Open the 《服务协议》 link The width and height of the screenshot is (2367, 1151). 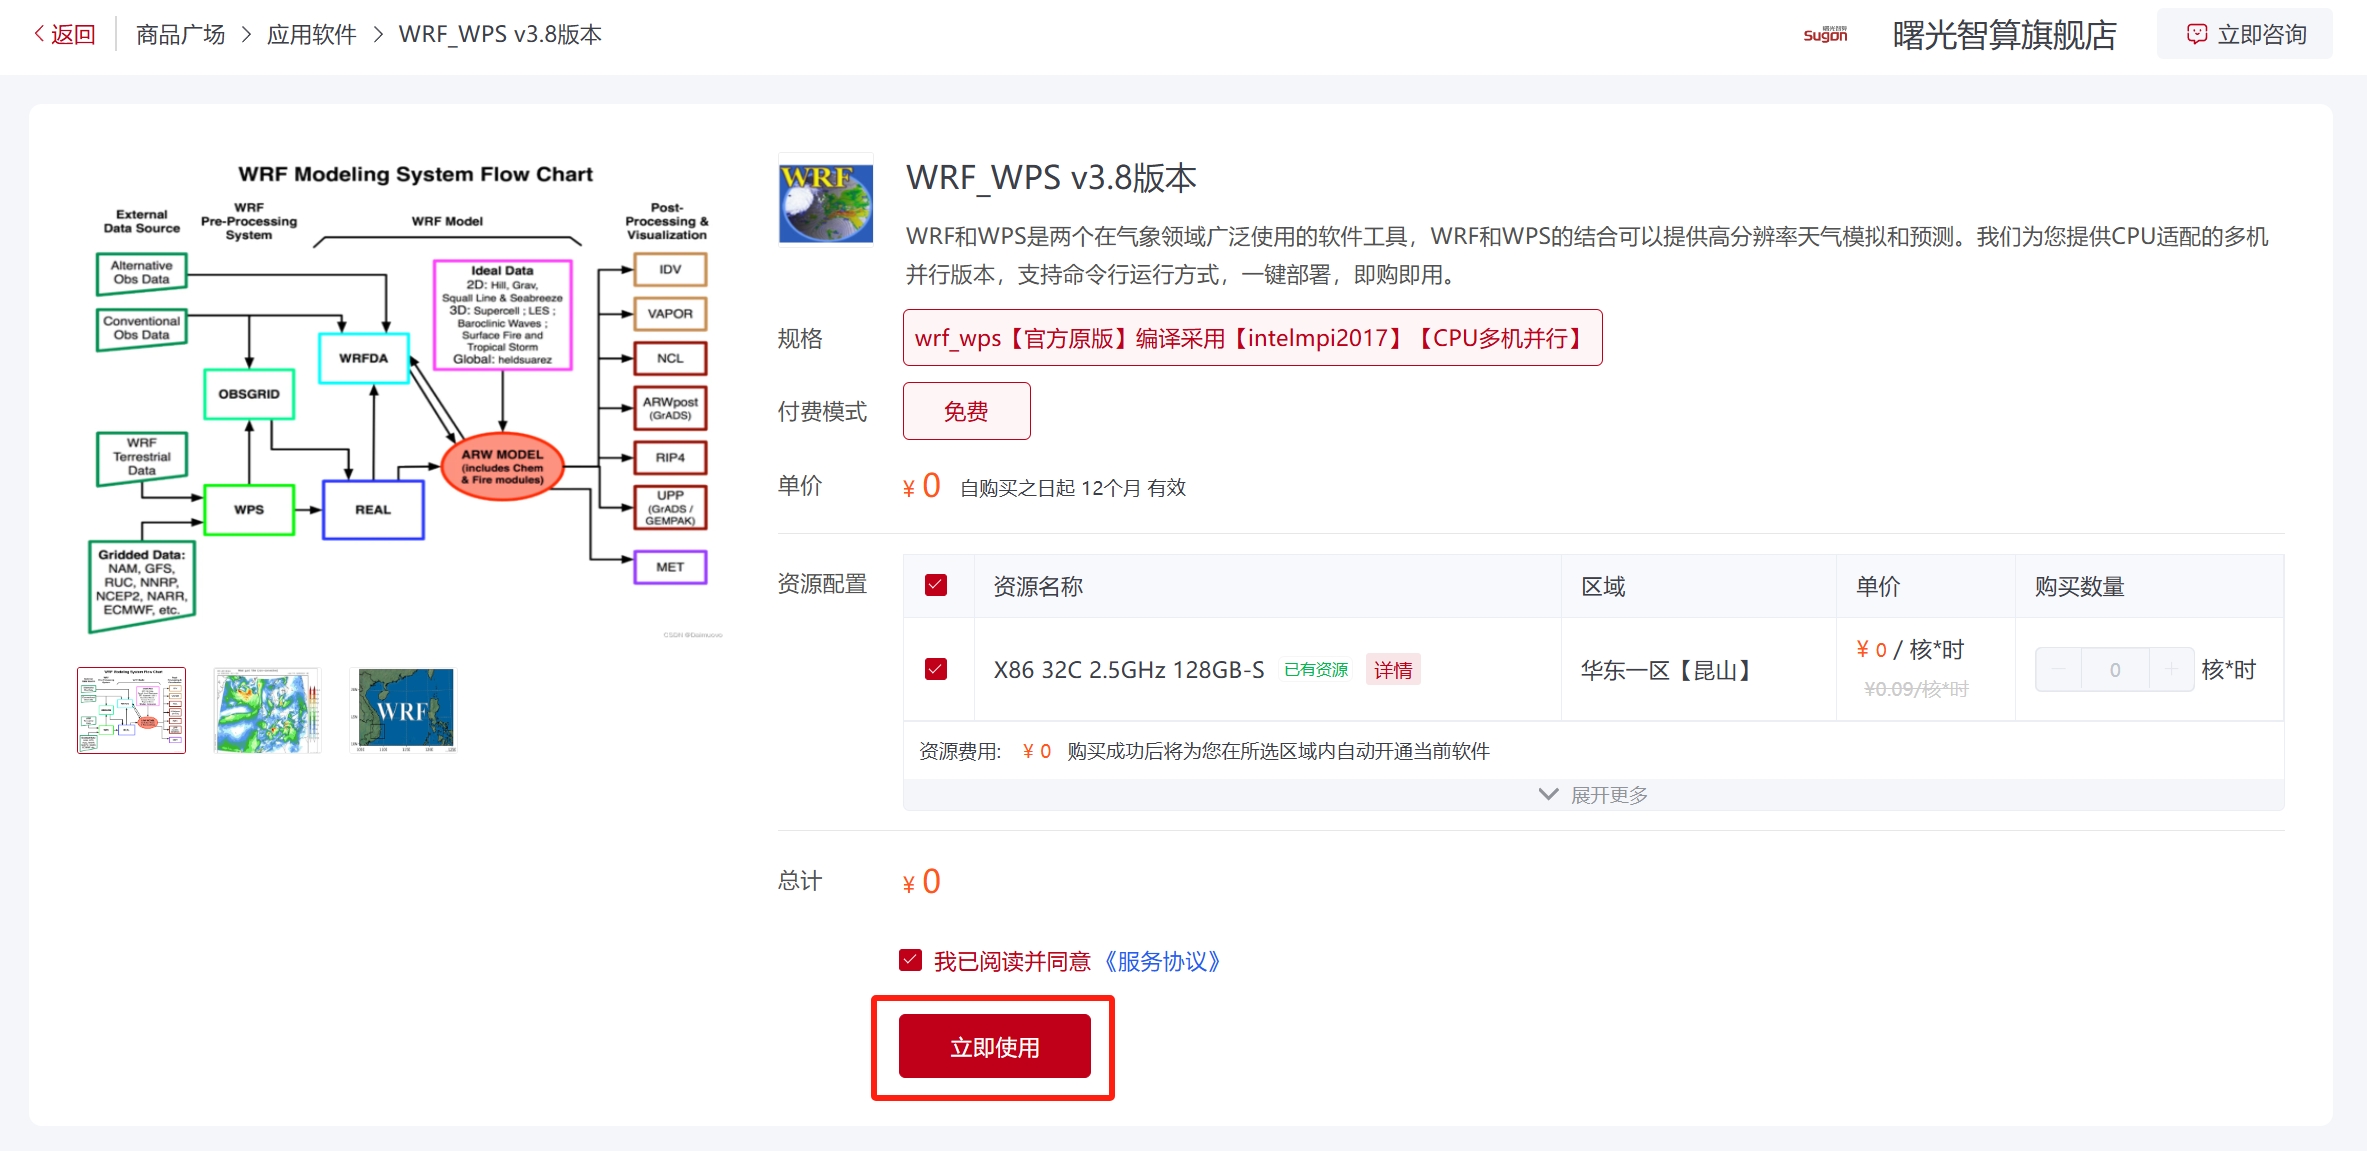click(x=1162, y=961)
